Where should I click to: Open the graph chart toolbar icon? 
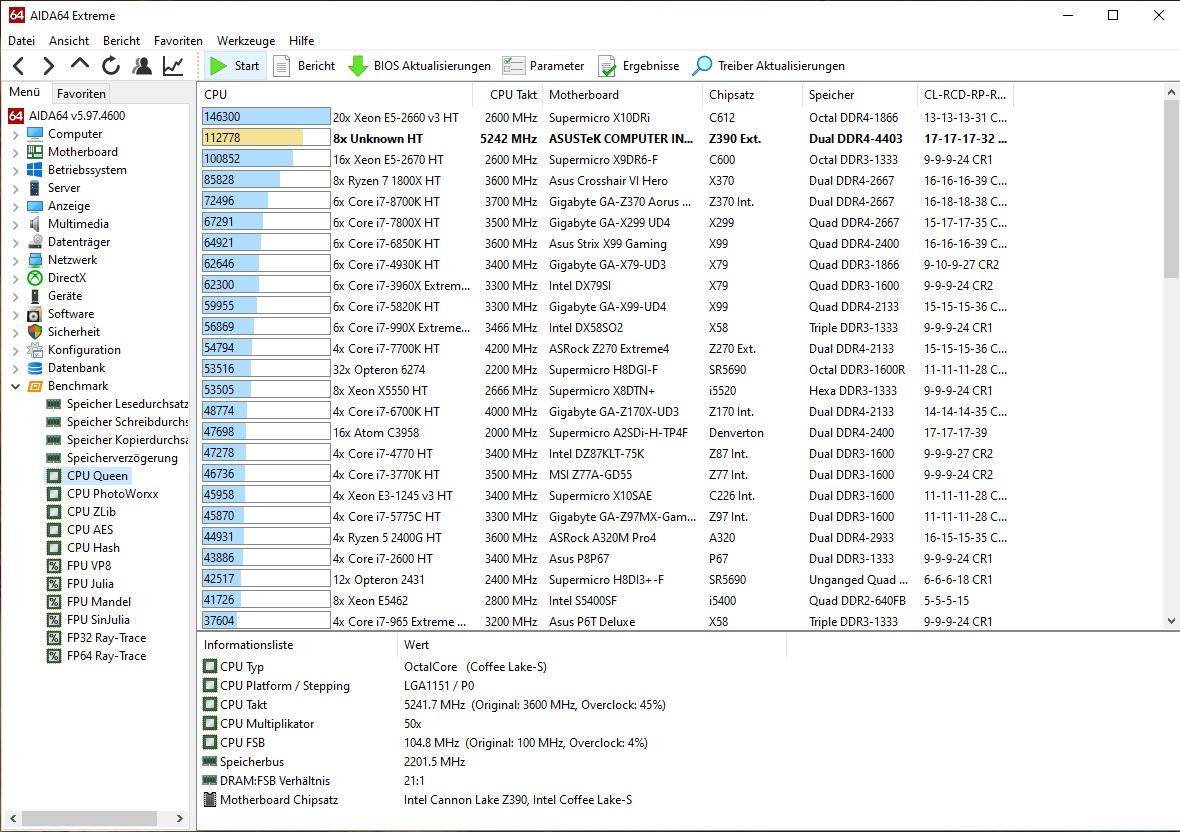173,66
